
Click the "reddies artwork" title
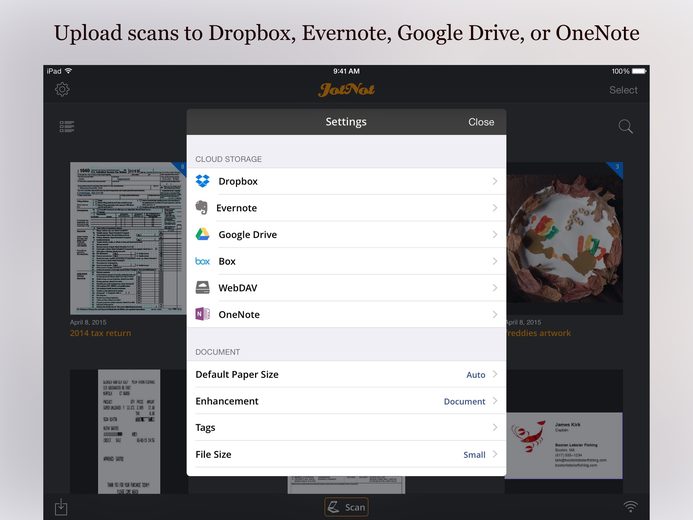pos(539,333)
